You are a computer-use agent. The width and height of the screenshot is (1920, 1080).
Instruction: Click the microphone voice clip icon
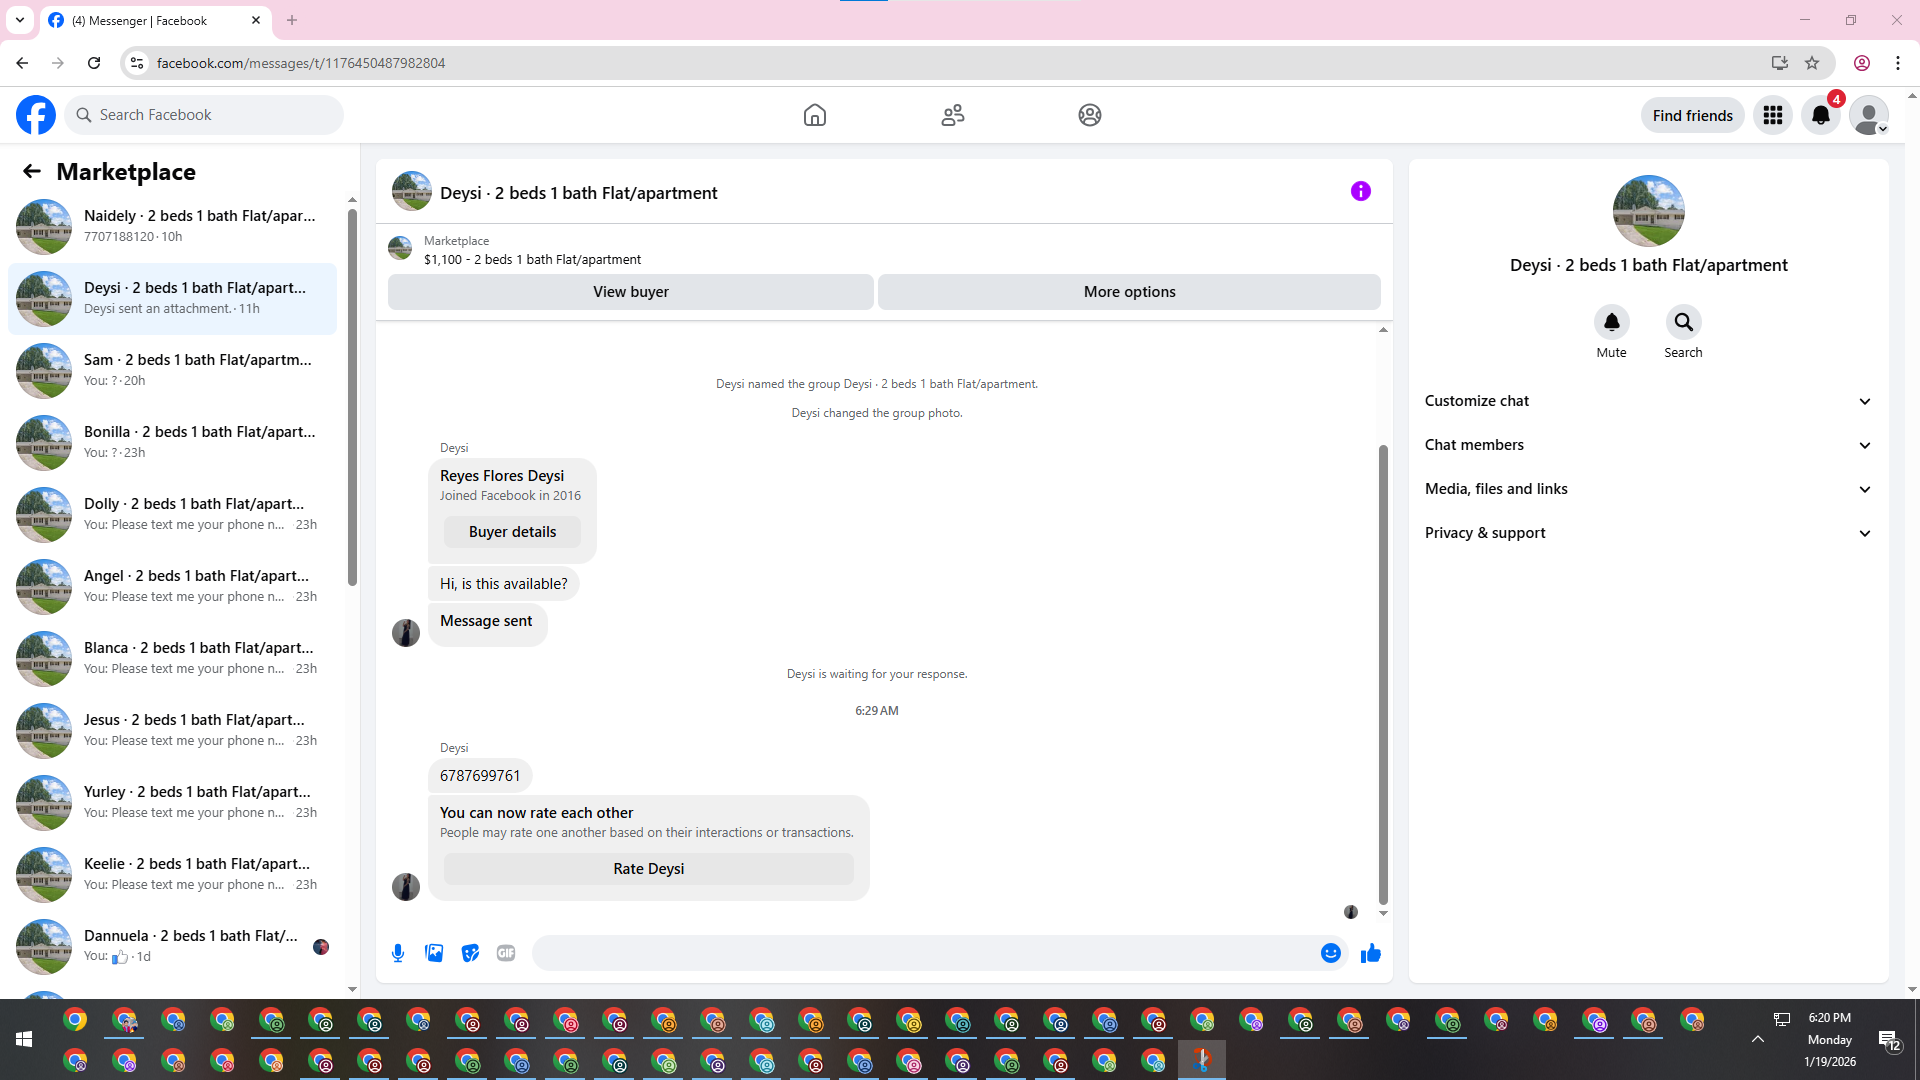point(398,953)
